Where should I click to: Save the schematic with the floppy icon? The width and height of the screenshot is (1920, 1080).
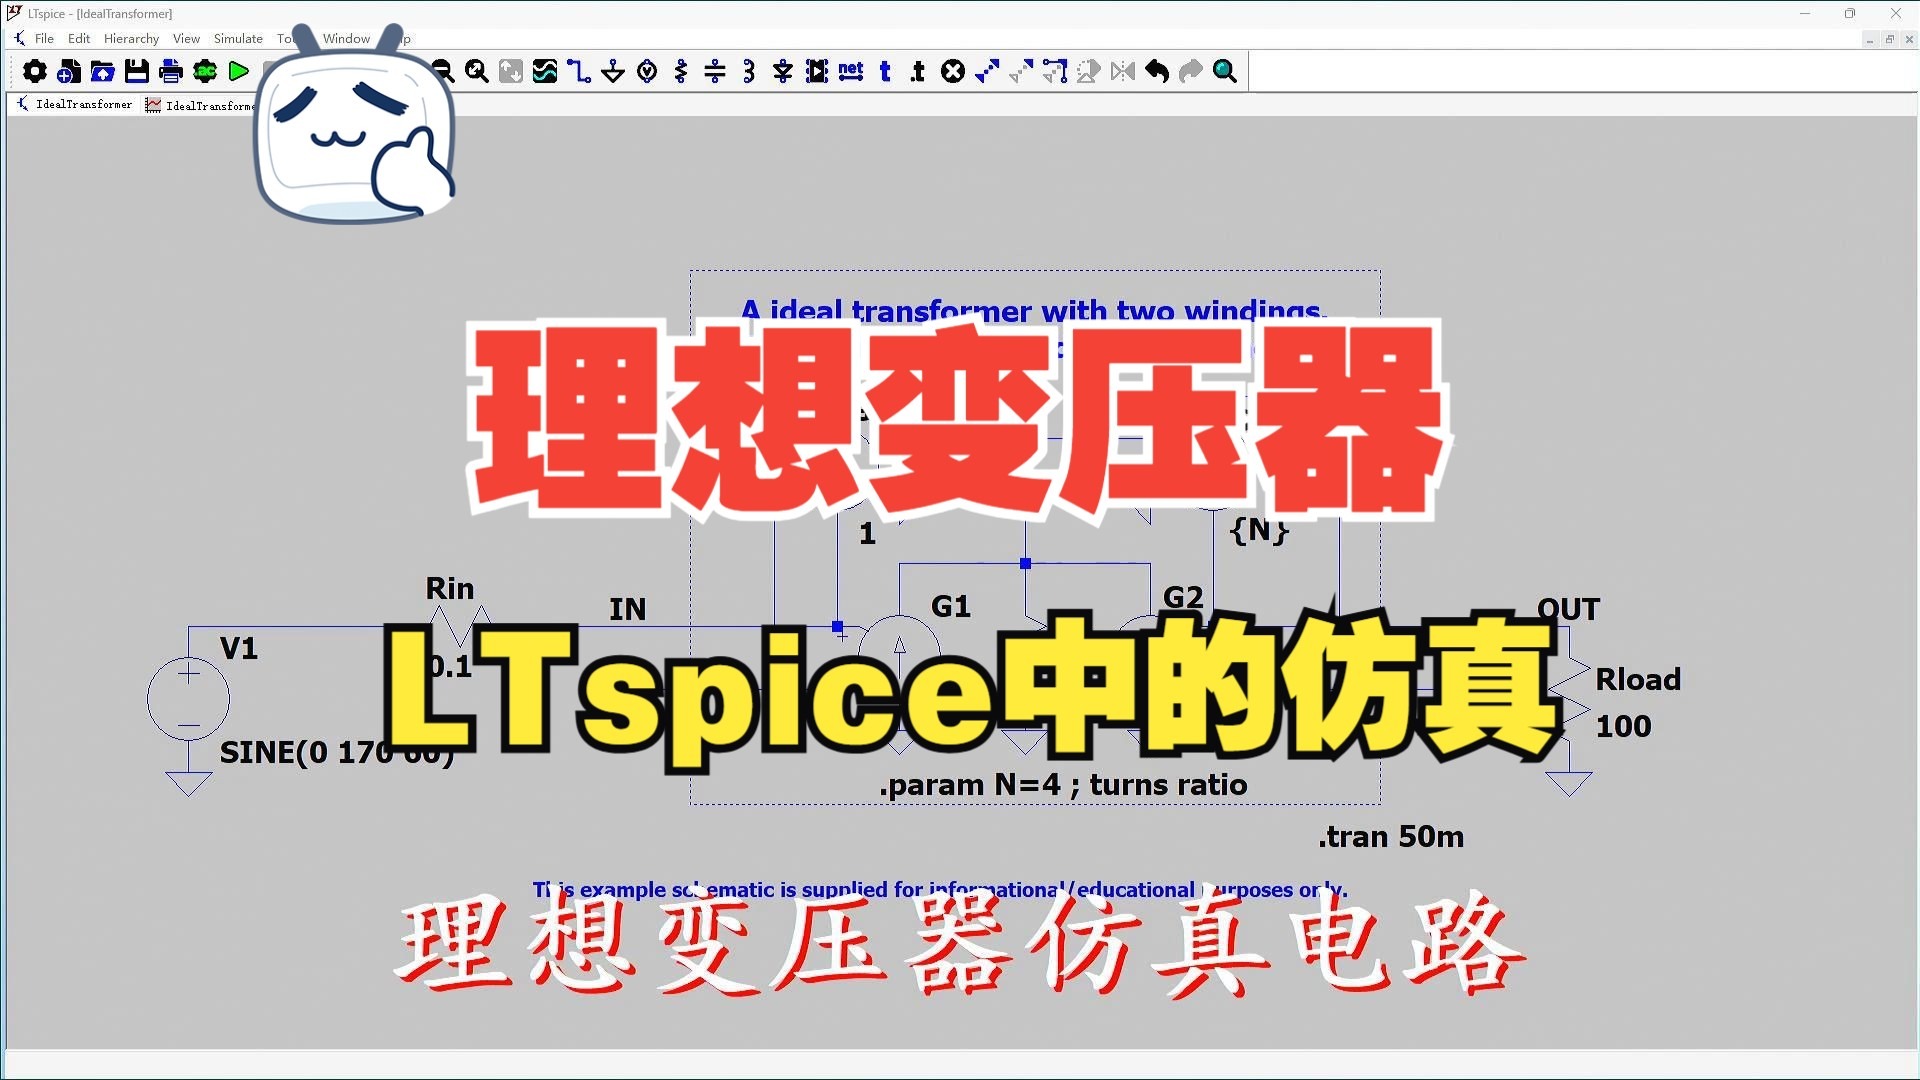137,71
